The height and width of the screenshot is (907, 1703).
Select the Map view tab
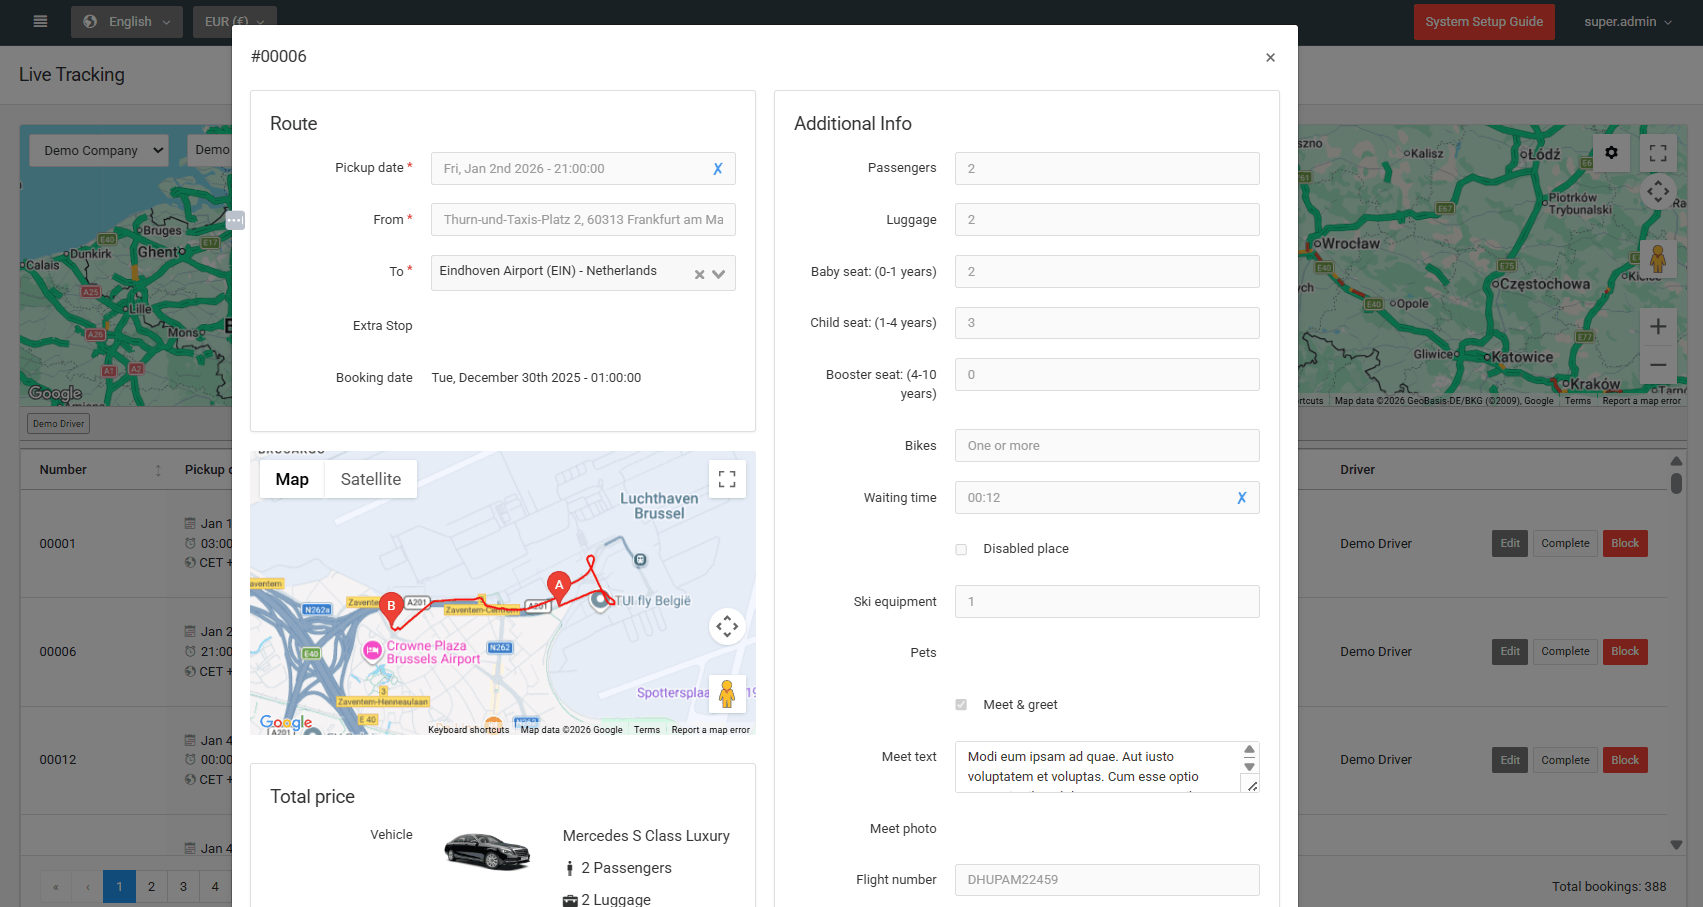pyautogui.click(x=292, y=479)
